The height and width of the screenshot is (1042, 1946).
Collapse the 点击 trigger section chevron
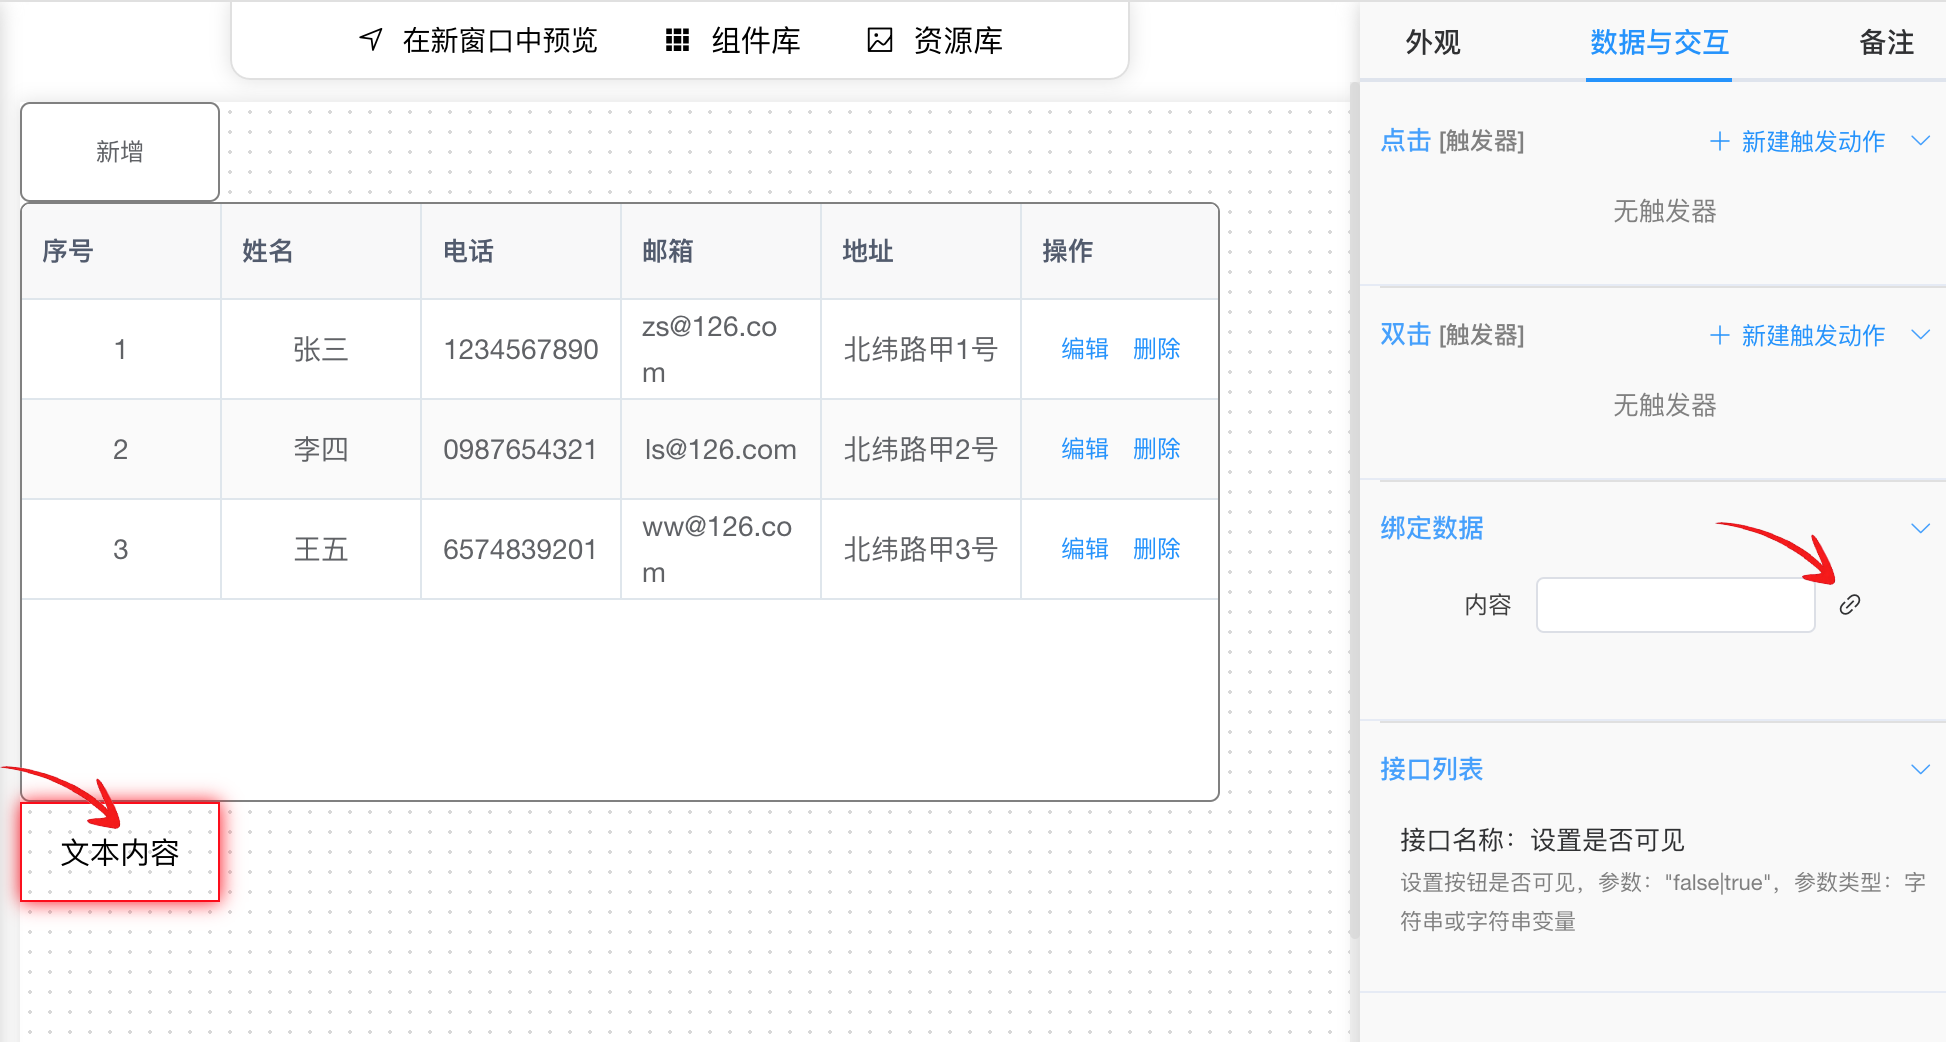(1920, 141)
